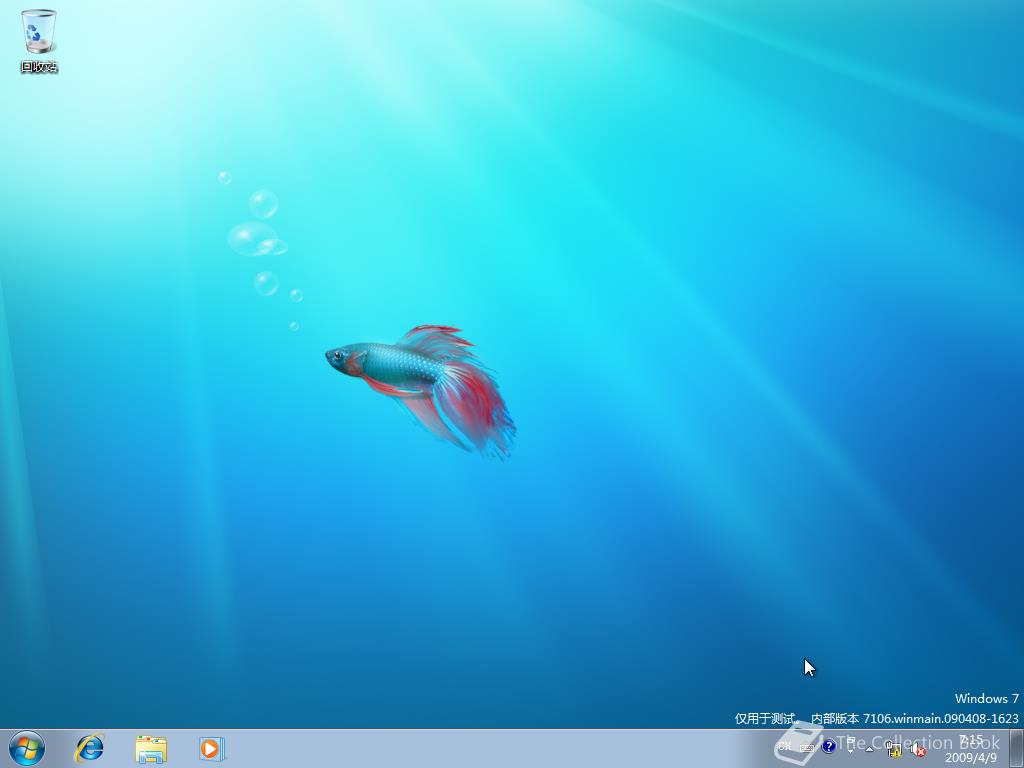Viewport: 1024px width, 768px height.
Task: Open the network status tray icon
Action: pyautogui.click(x=893, y=750)
